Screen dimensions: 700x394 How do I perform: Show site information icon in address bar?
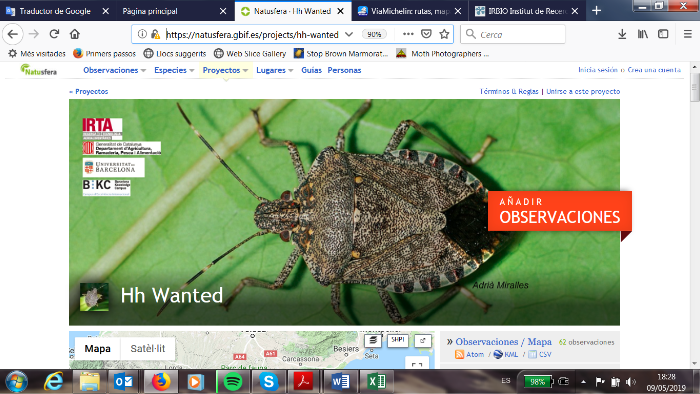tap(142, 34)
